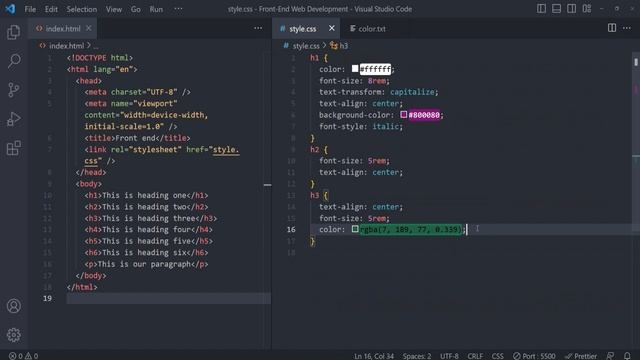
Task: Open the Explorer view in activity bar
Action: click(13, 32)
